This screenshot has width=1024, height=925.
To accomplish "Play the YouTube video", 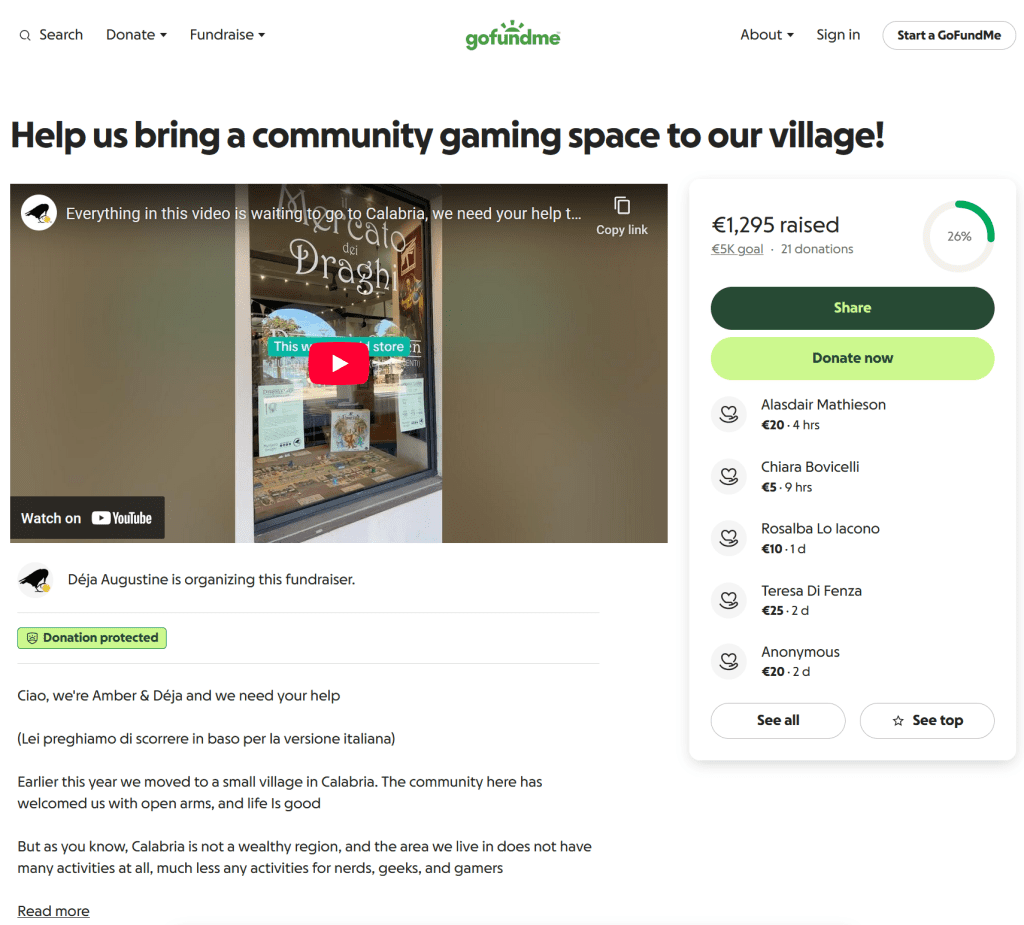I will tap(338, 363).
